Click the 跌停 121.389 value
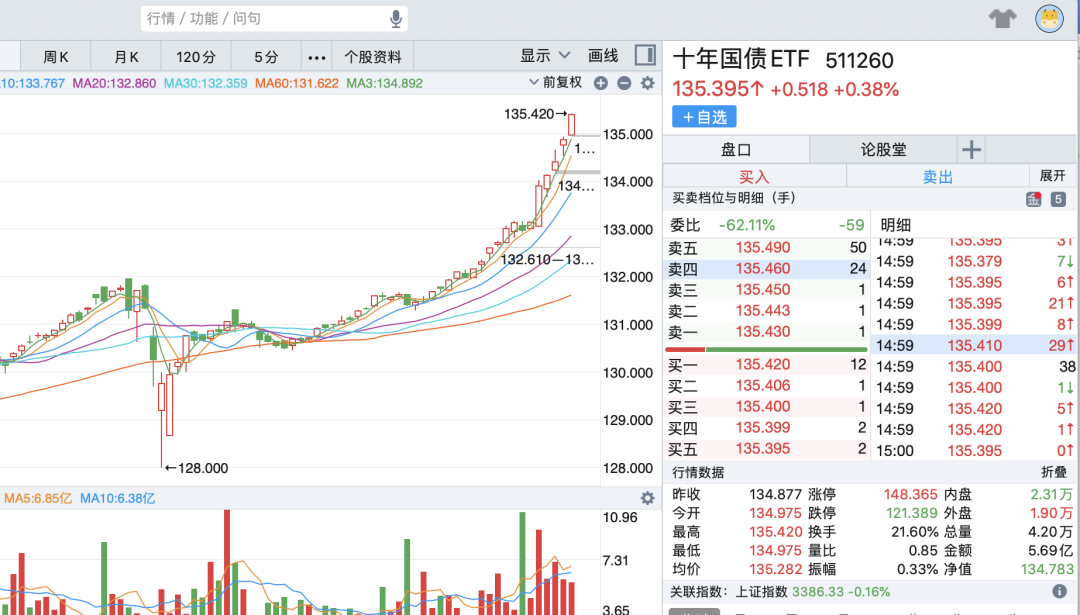The width and height of the screenshot is (1080, 615). coord(912,513)
